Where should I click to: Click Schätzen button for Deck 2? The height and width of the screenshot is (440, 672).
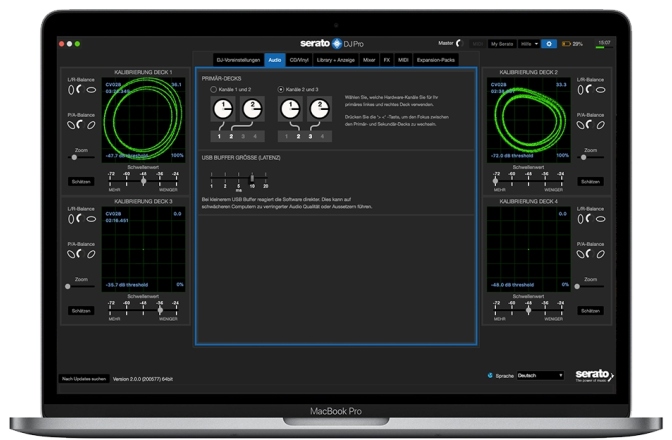[x=590, y=182]
